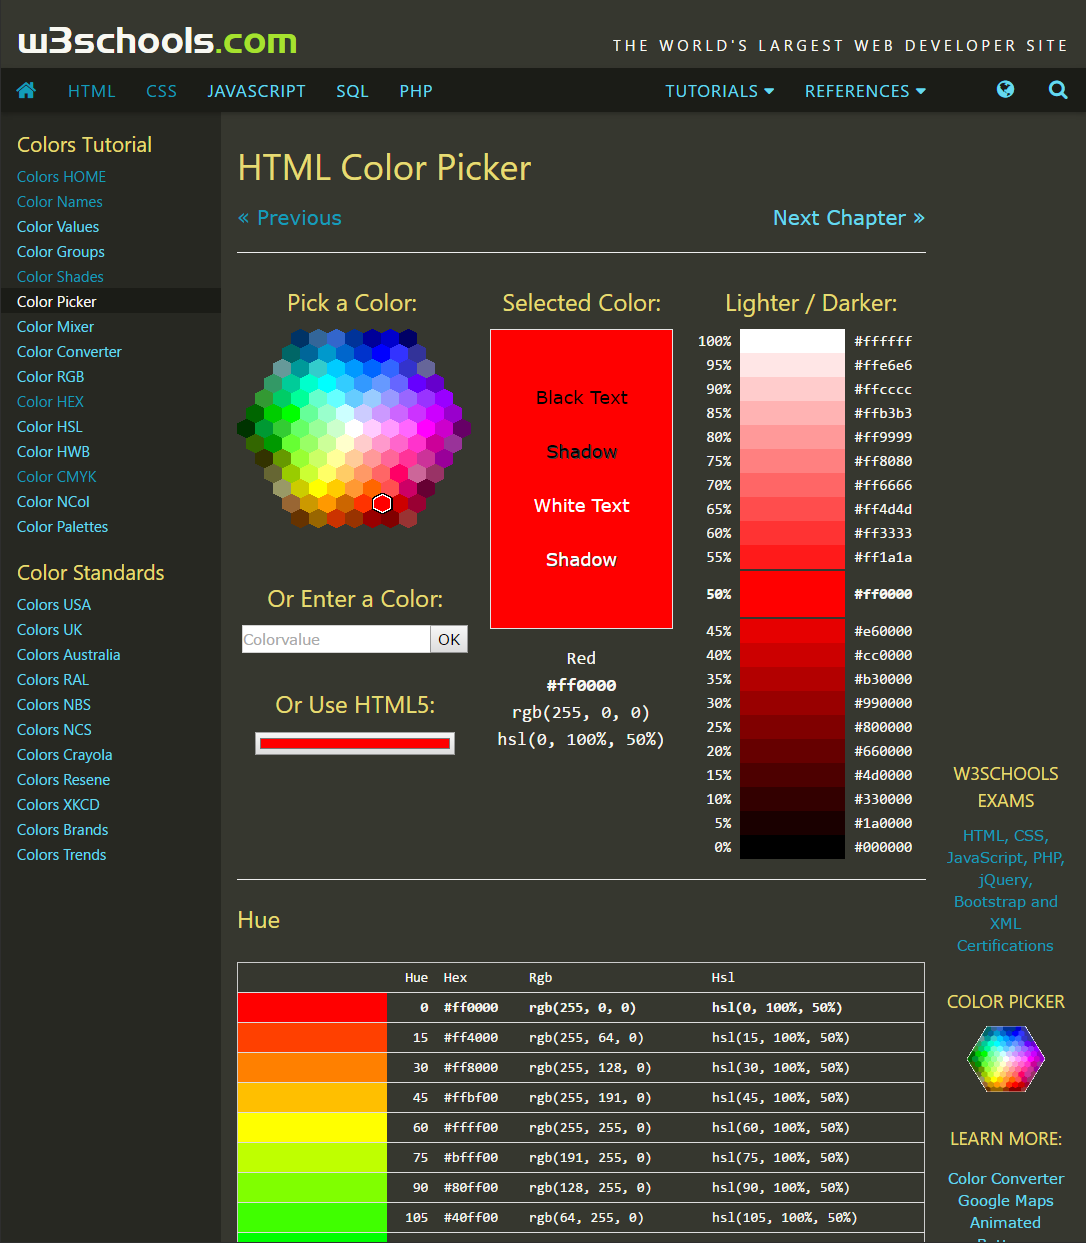The image size is (1086, 1243).
Task: Click the yellow #ffff00 swatch in the Hue table
Action: [312, 1127]
